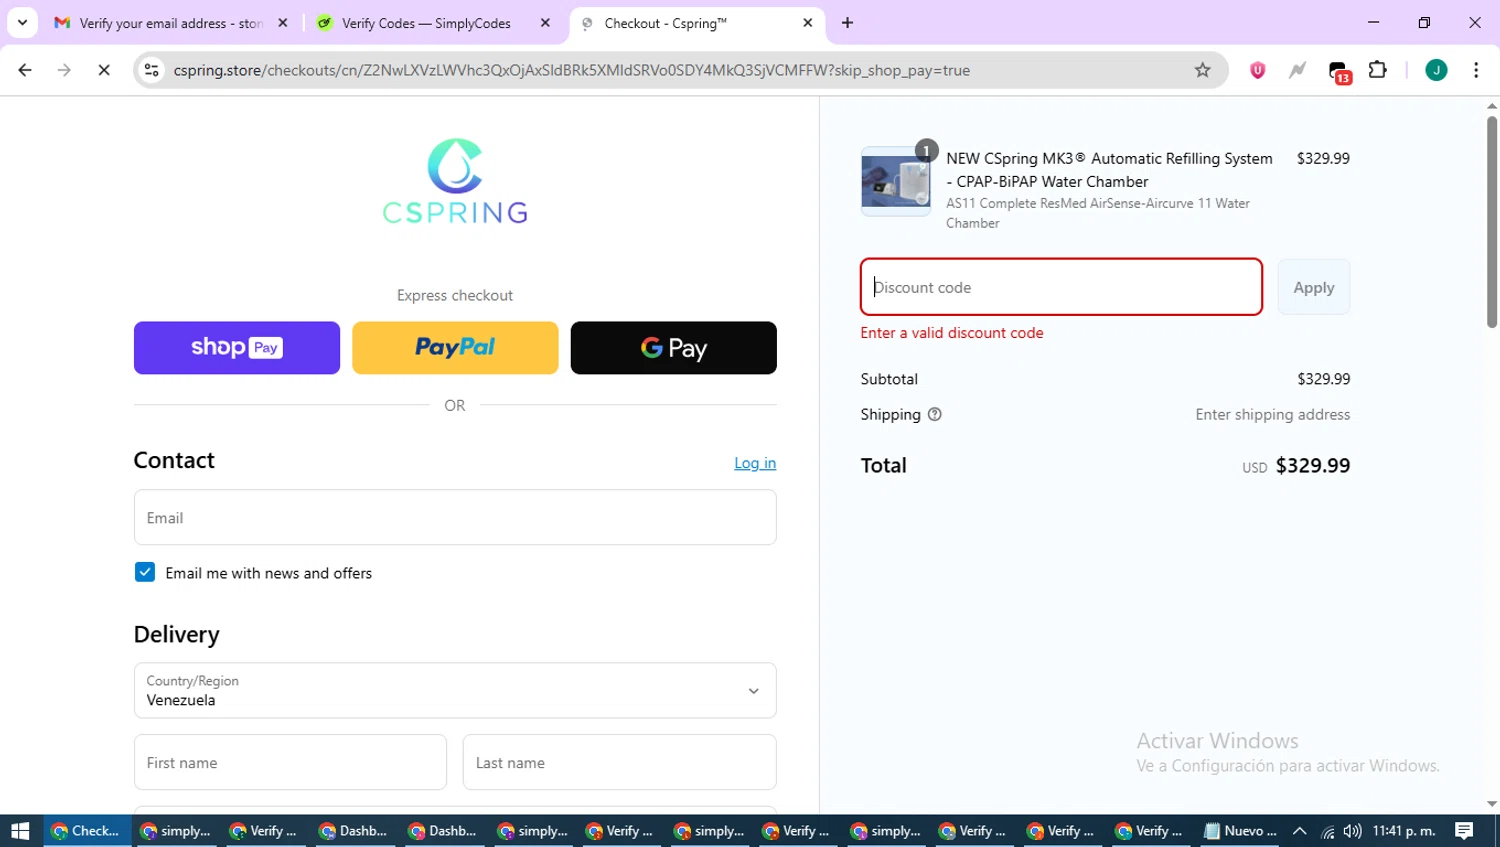The height and width of the screenshot is (847, 1500).
Task: Open the Chrome three-dot menu
Action: point(1476,70)
